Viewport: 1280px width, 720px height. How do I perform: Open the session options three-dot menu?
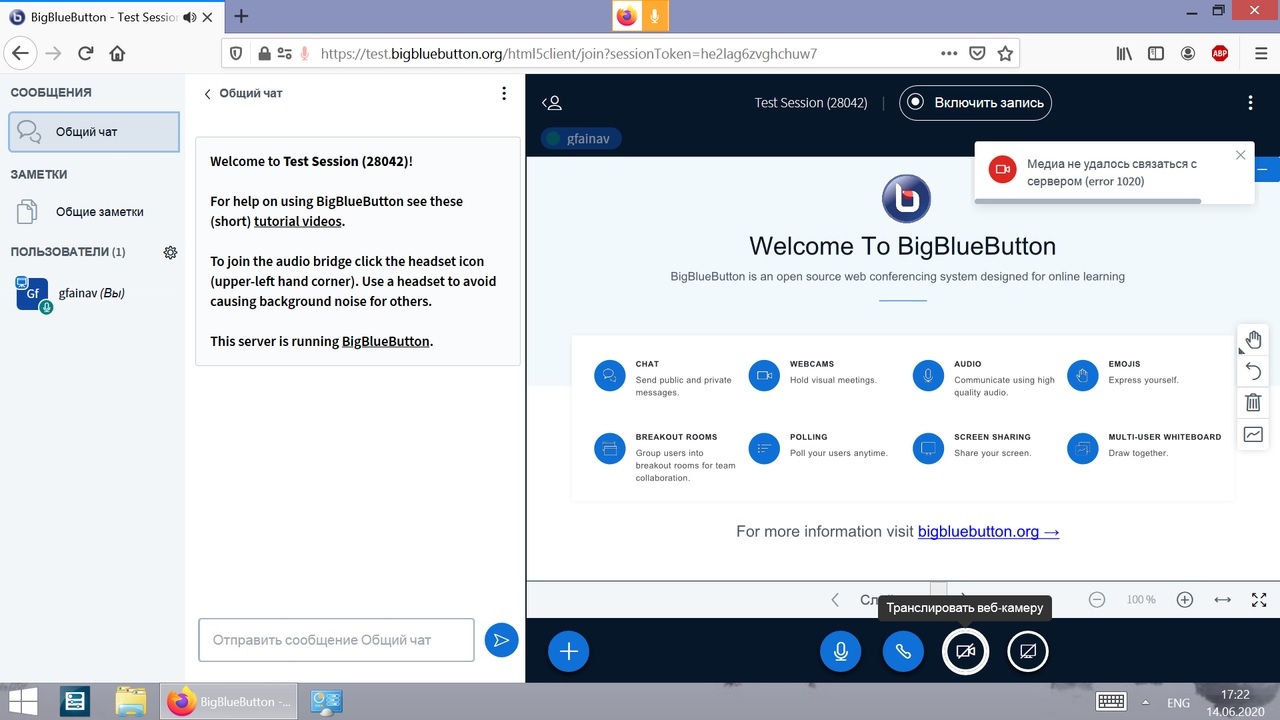pyautogui.click(x=1250, y=103)
